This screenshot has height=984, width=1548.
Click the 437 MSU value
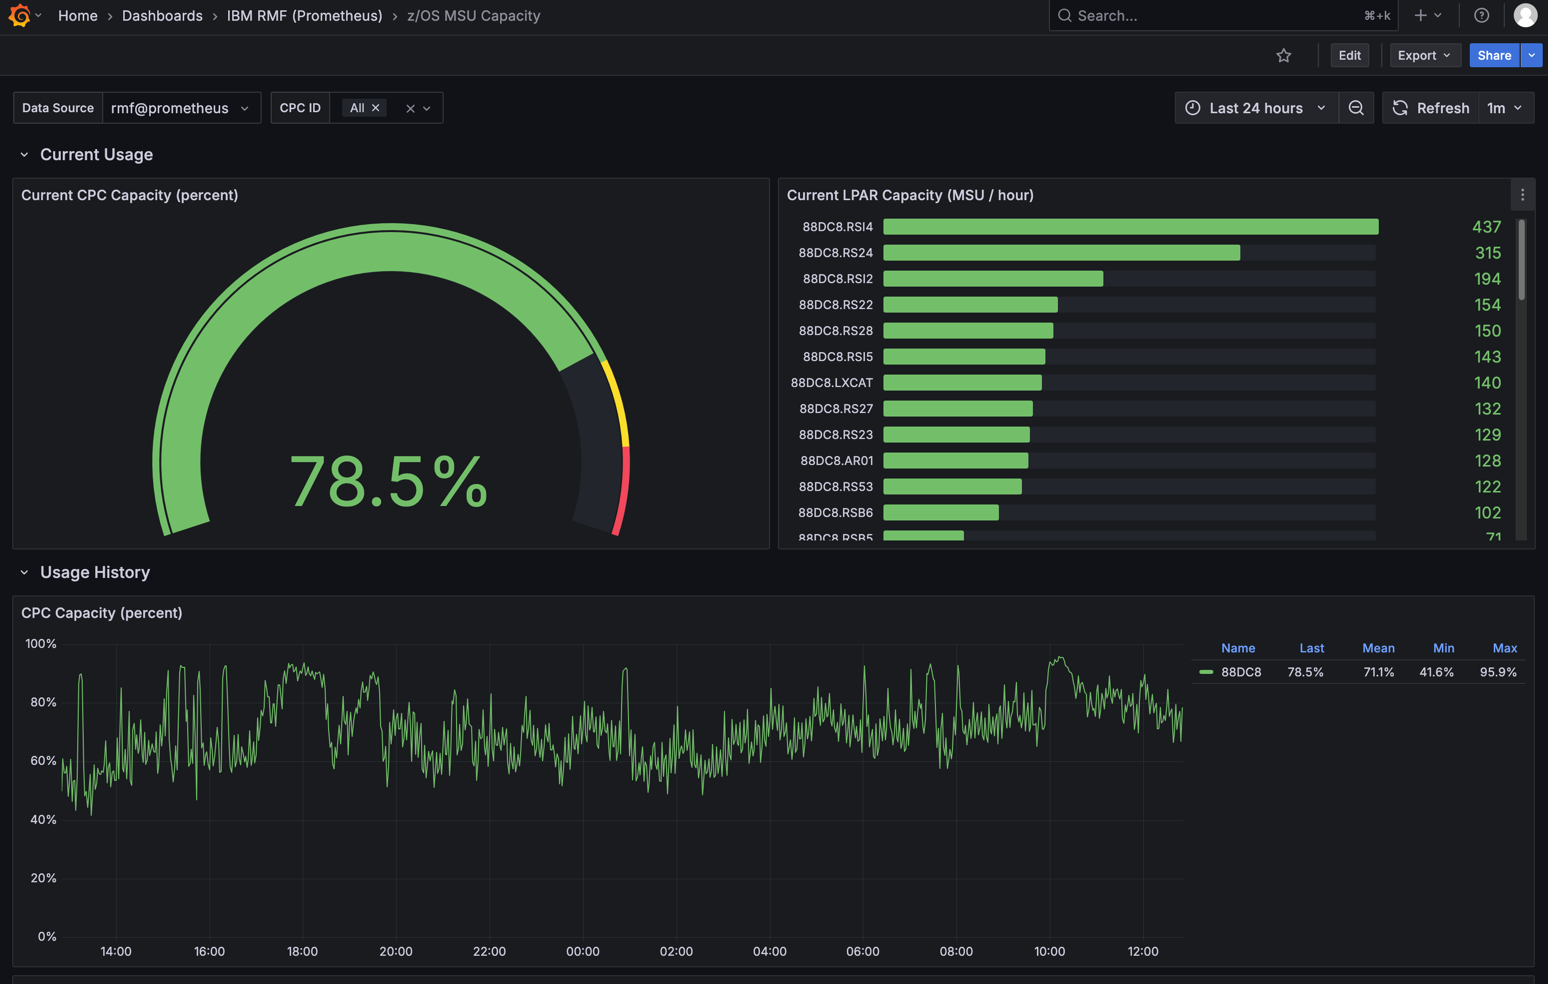pos(1486,227)
